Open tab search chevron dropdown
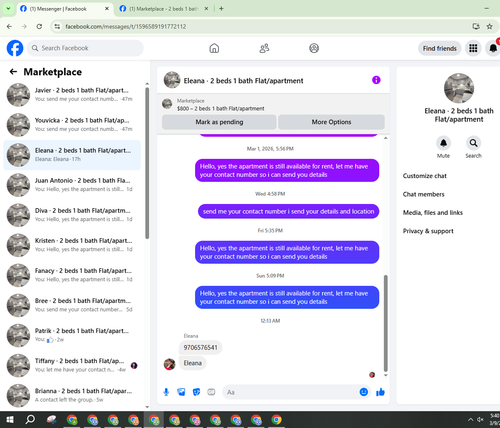The width and height of the screenshot is (500, 428). pyautogui.click(x=8, y=9)
